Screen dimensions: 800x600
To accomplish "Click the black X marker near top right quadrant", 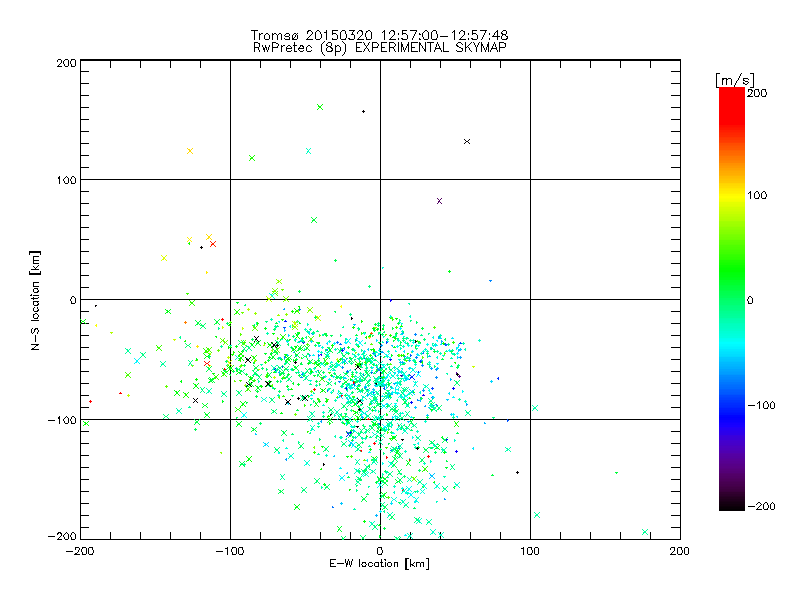I will tap(467, 141).
